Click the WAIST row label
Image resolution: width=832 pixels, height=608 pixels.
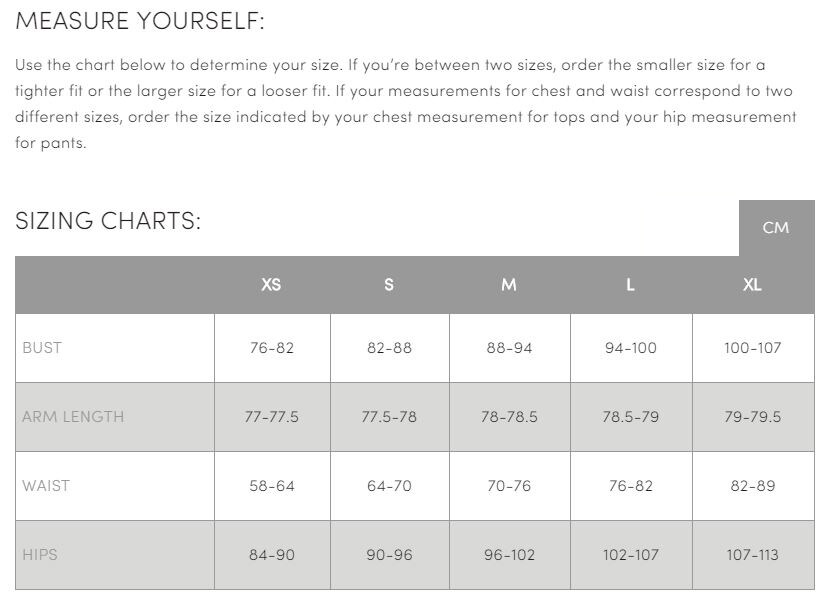46,486
